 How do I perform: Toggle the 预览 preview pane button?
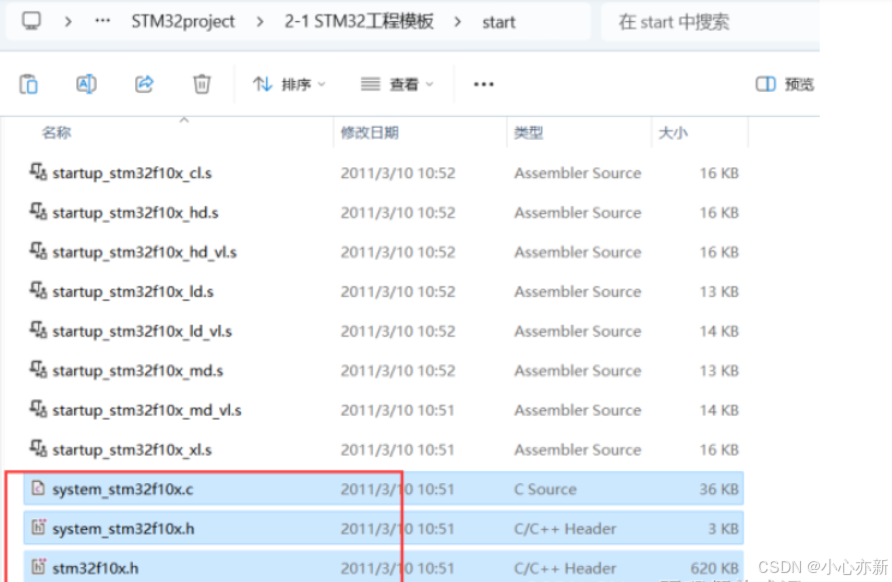point(784,84)
